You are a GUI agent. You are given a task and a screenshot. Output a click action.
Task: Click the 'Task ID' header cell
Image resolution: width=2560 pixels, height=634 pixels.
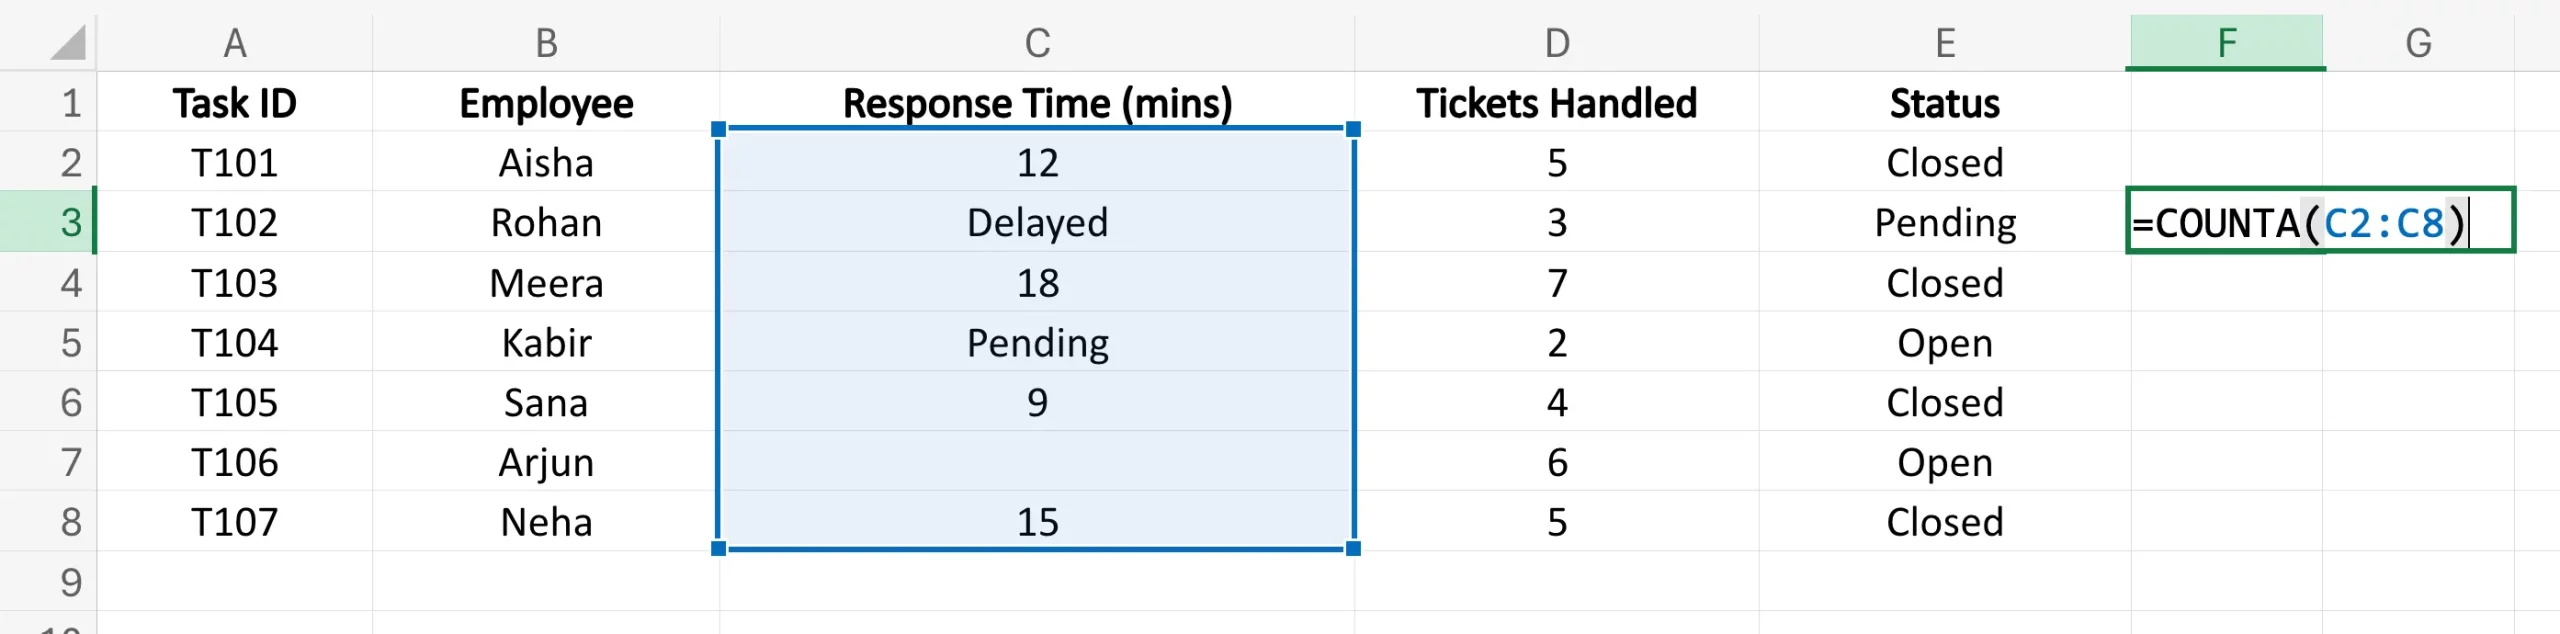click(234, 103)
